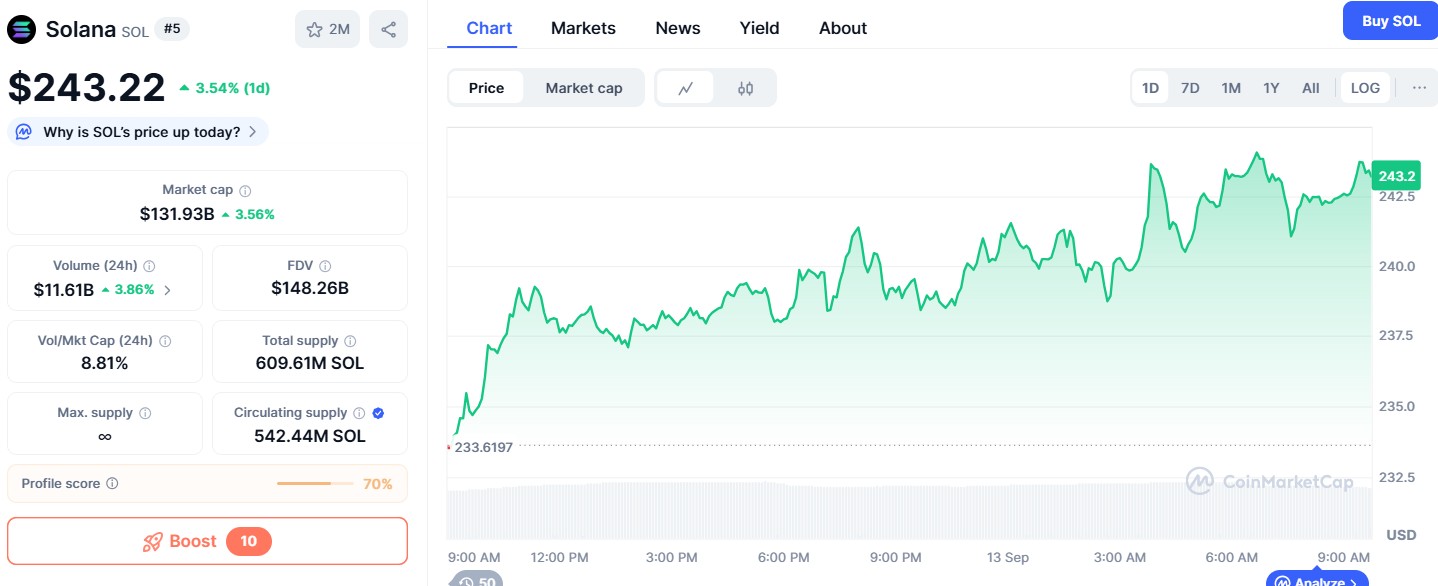
Task: Click the #5 rank badge
Action: [172, 29]
